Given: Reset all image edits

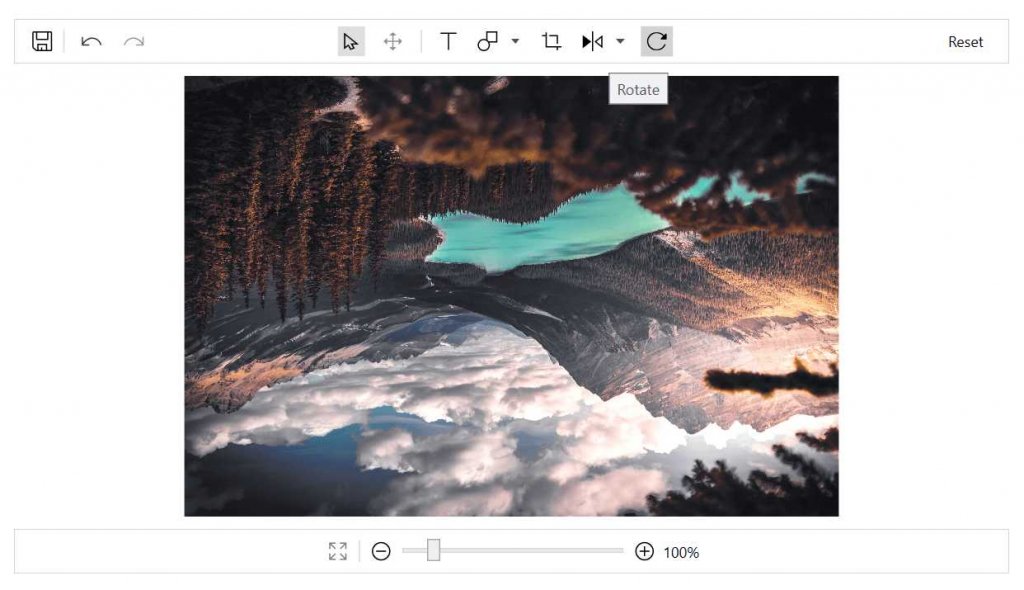Looking at the screenshot, I should click(965, 41).
